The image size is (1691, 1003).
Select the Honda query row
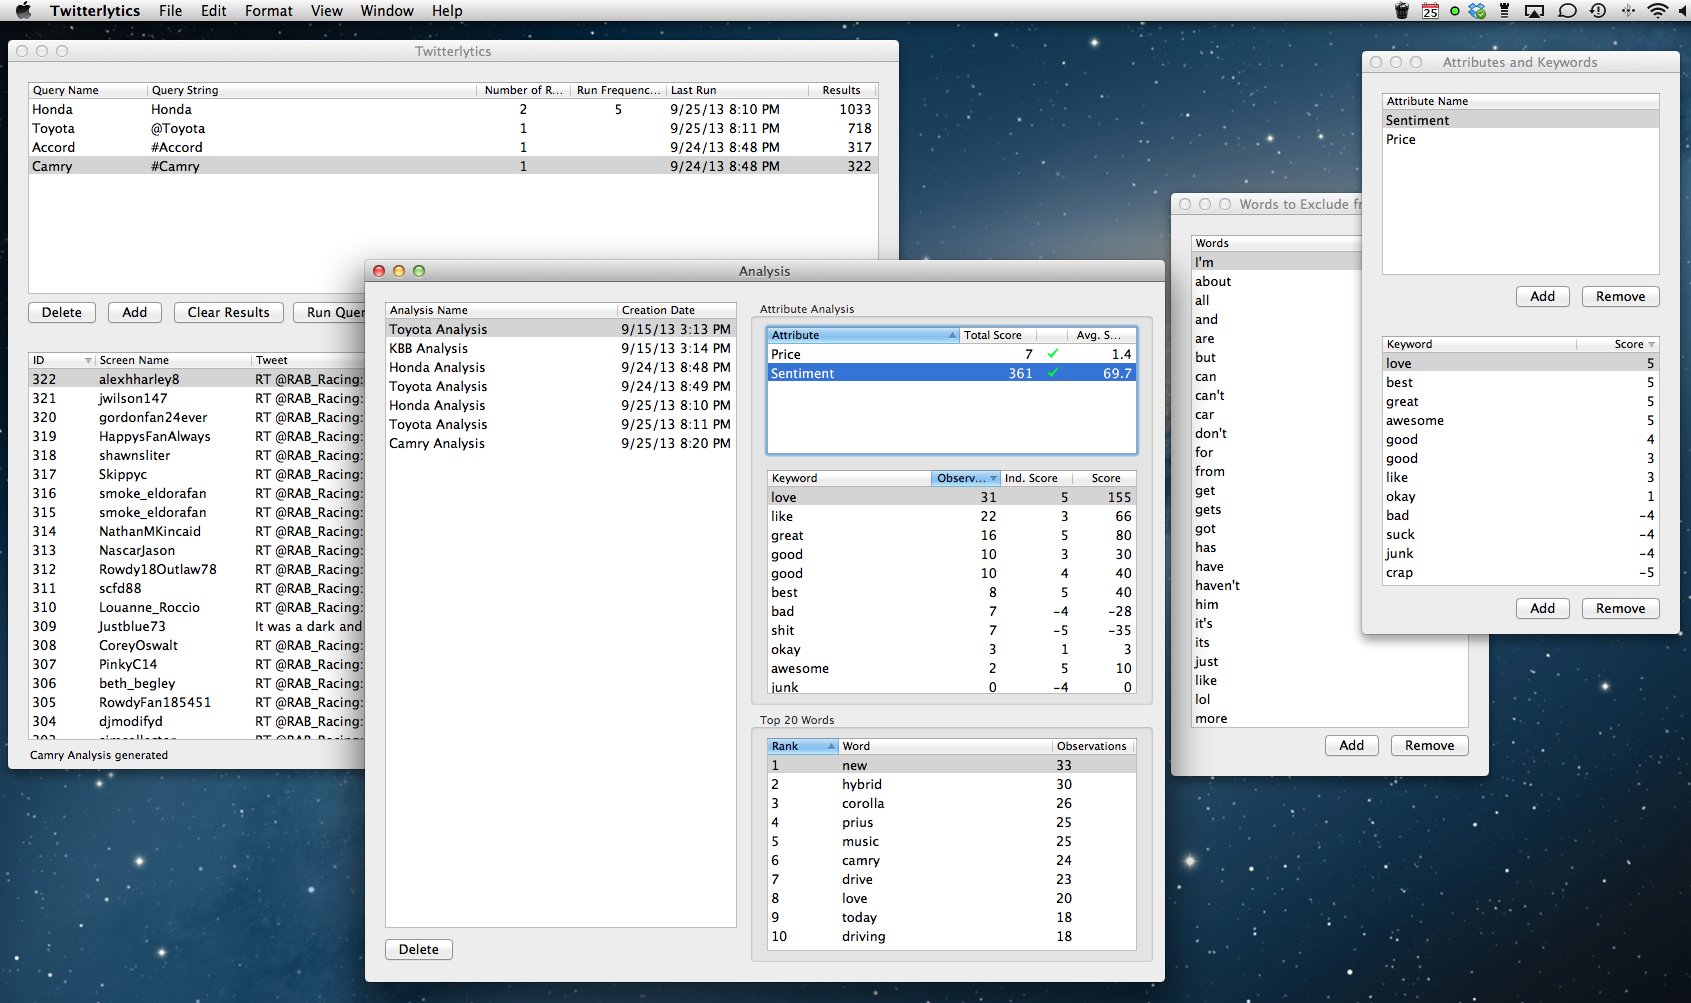click(x=453, y=109)
